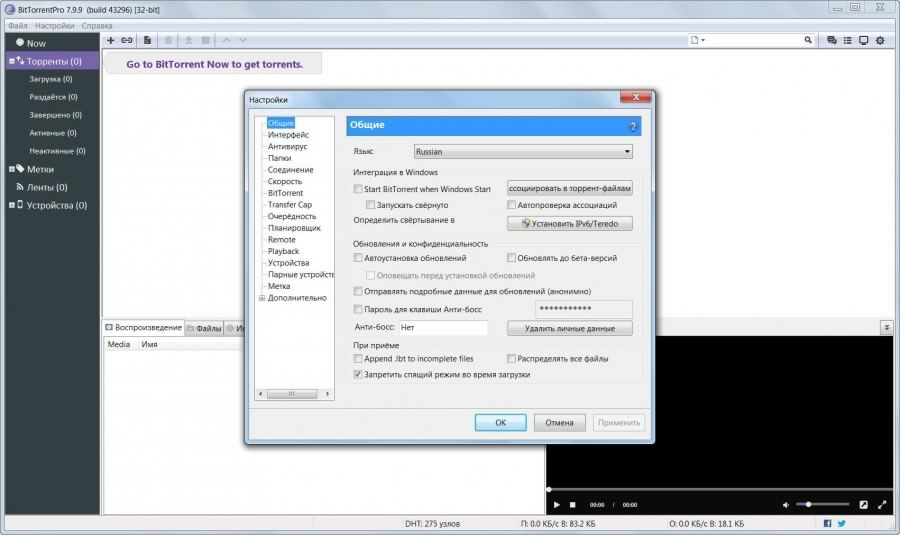Image resolution: width=900 pixels, height=535 pixels.
Task: Adjust the video player volume slider
Action: pos(822,504)
